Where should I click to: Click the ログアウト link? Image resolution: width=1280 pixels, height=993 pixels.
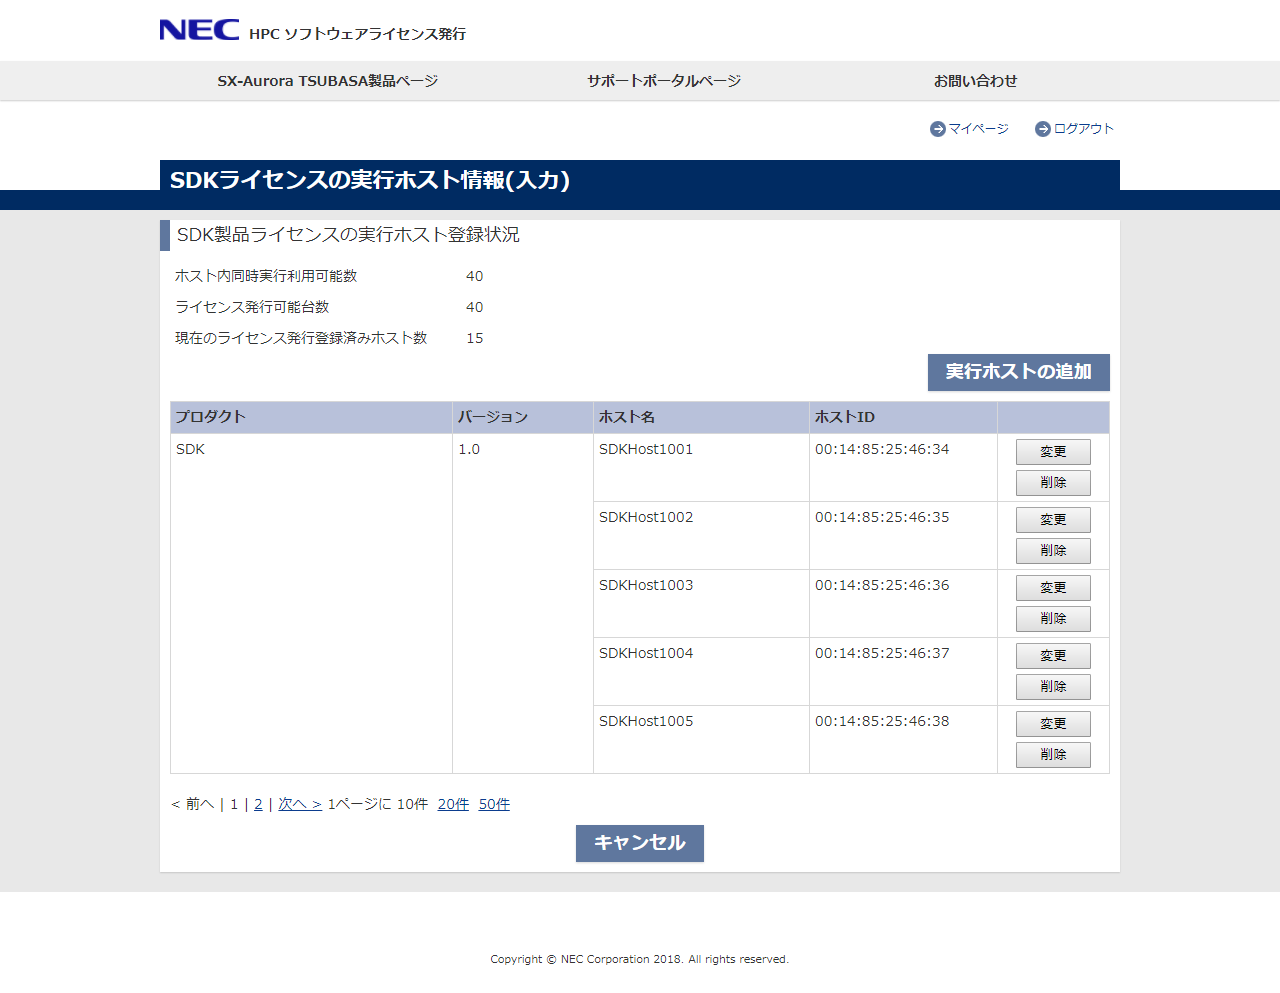pyautogui.click(x=1083, y=129)
